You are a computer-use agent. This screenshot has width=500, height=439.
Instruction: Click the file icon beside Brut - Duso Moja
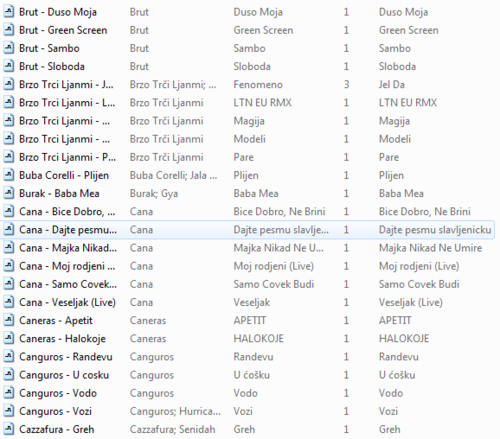click(x=9, y=12)
